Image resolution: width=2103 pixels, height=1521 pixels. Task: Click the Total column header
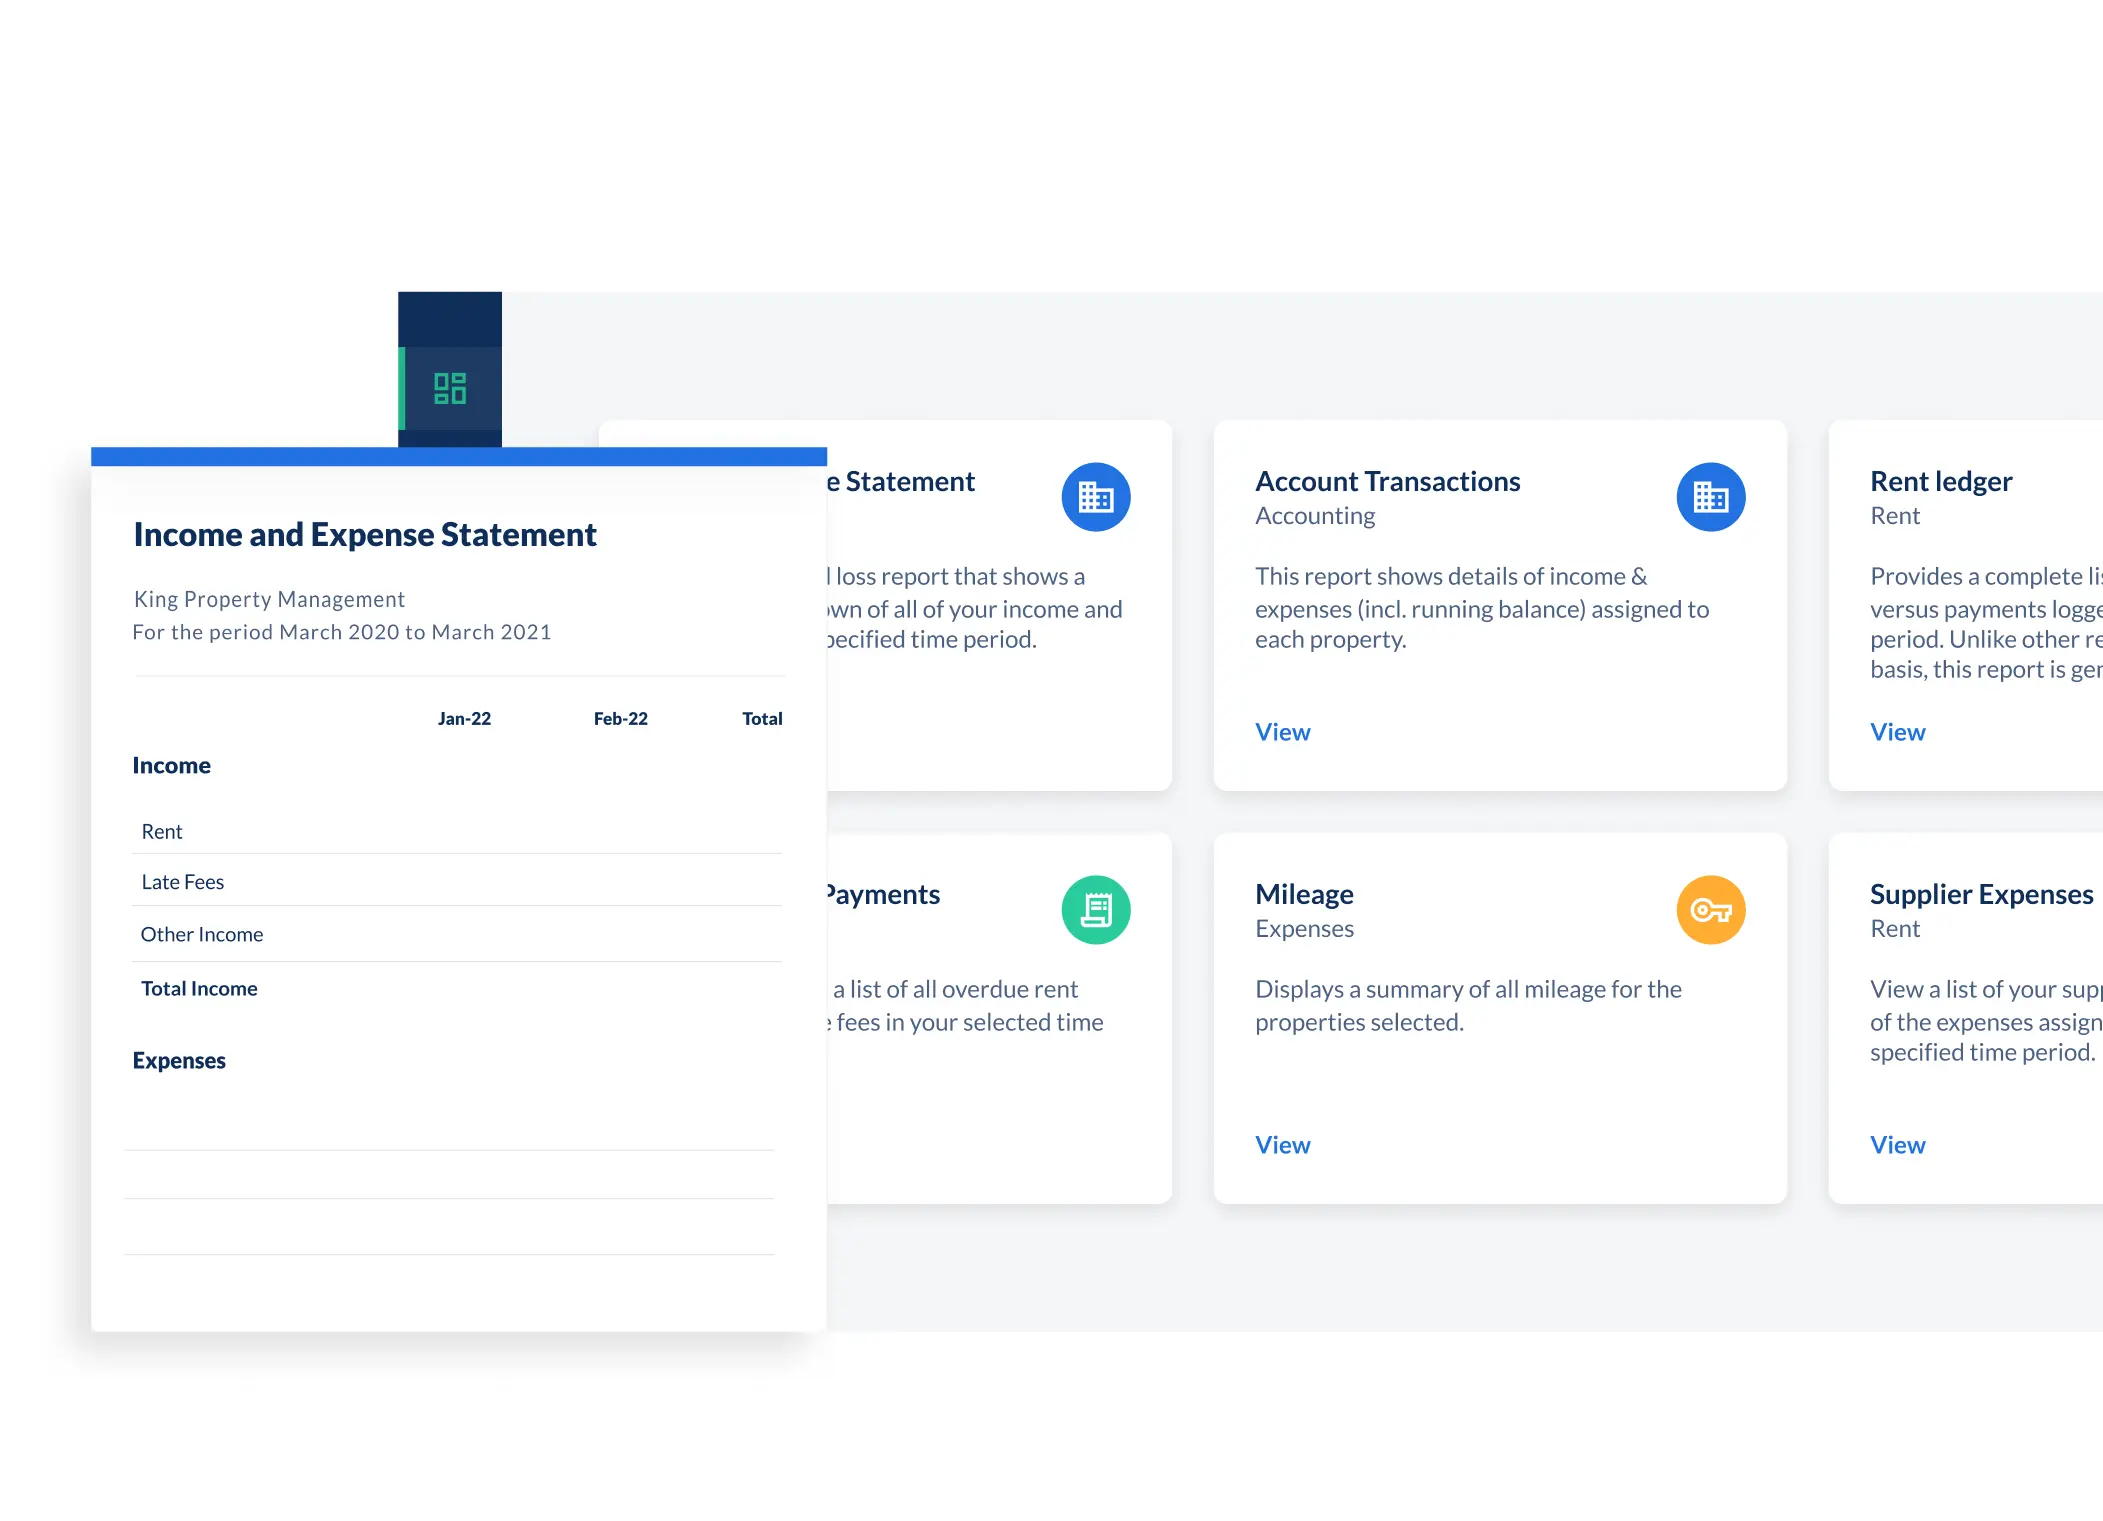tap(762, 719)
